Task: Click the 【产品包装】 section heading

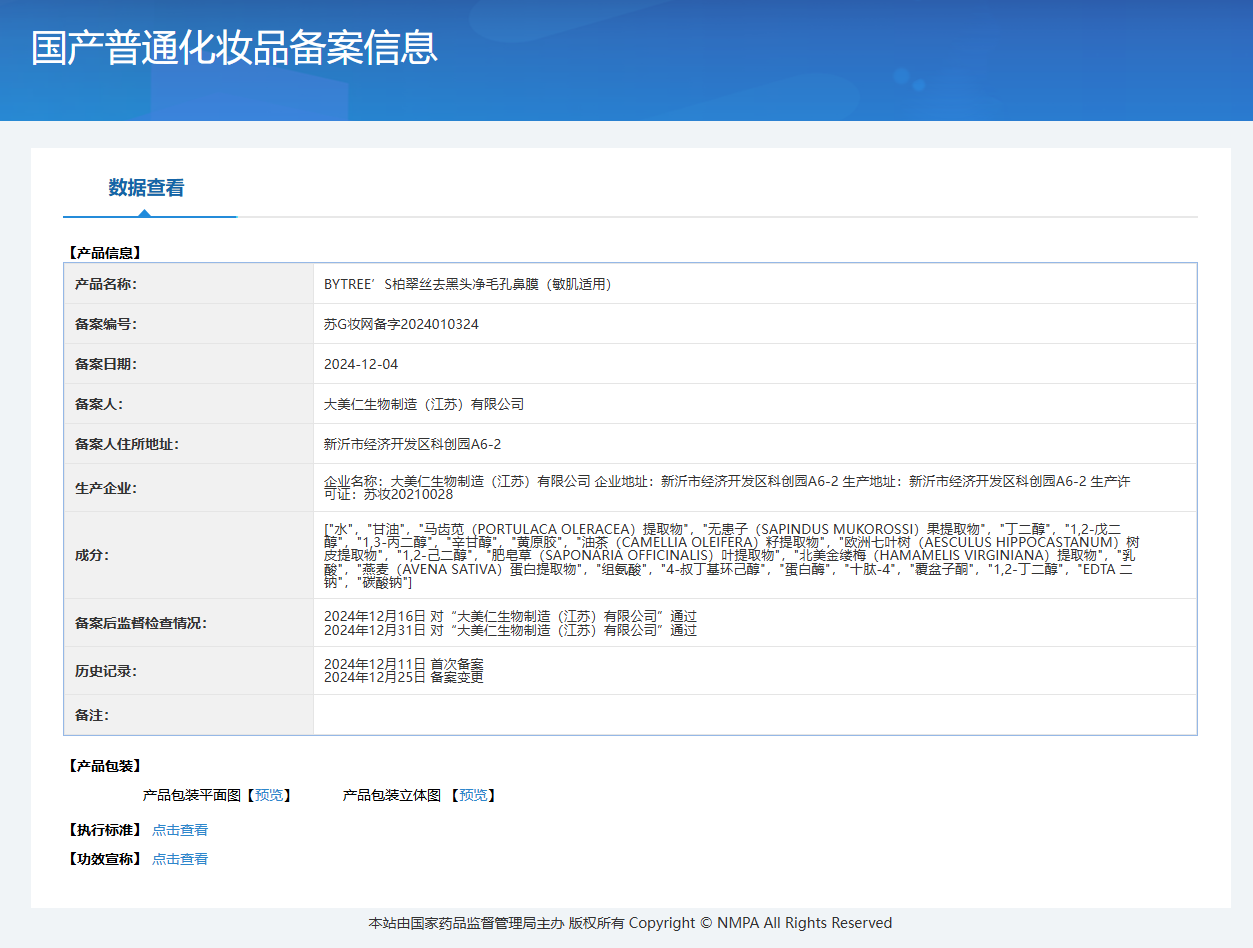Action: coord(104,766)
